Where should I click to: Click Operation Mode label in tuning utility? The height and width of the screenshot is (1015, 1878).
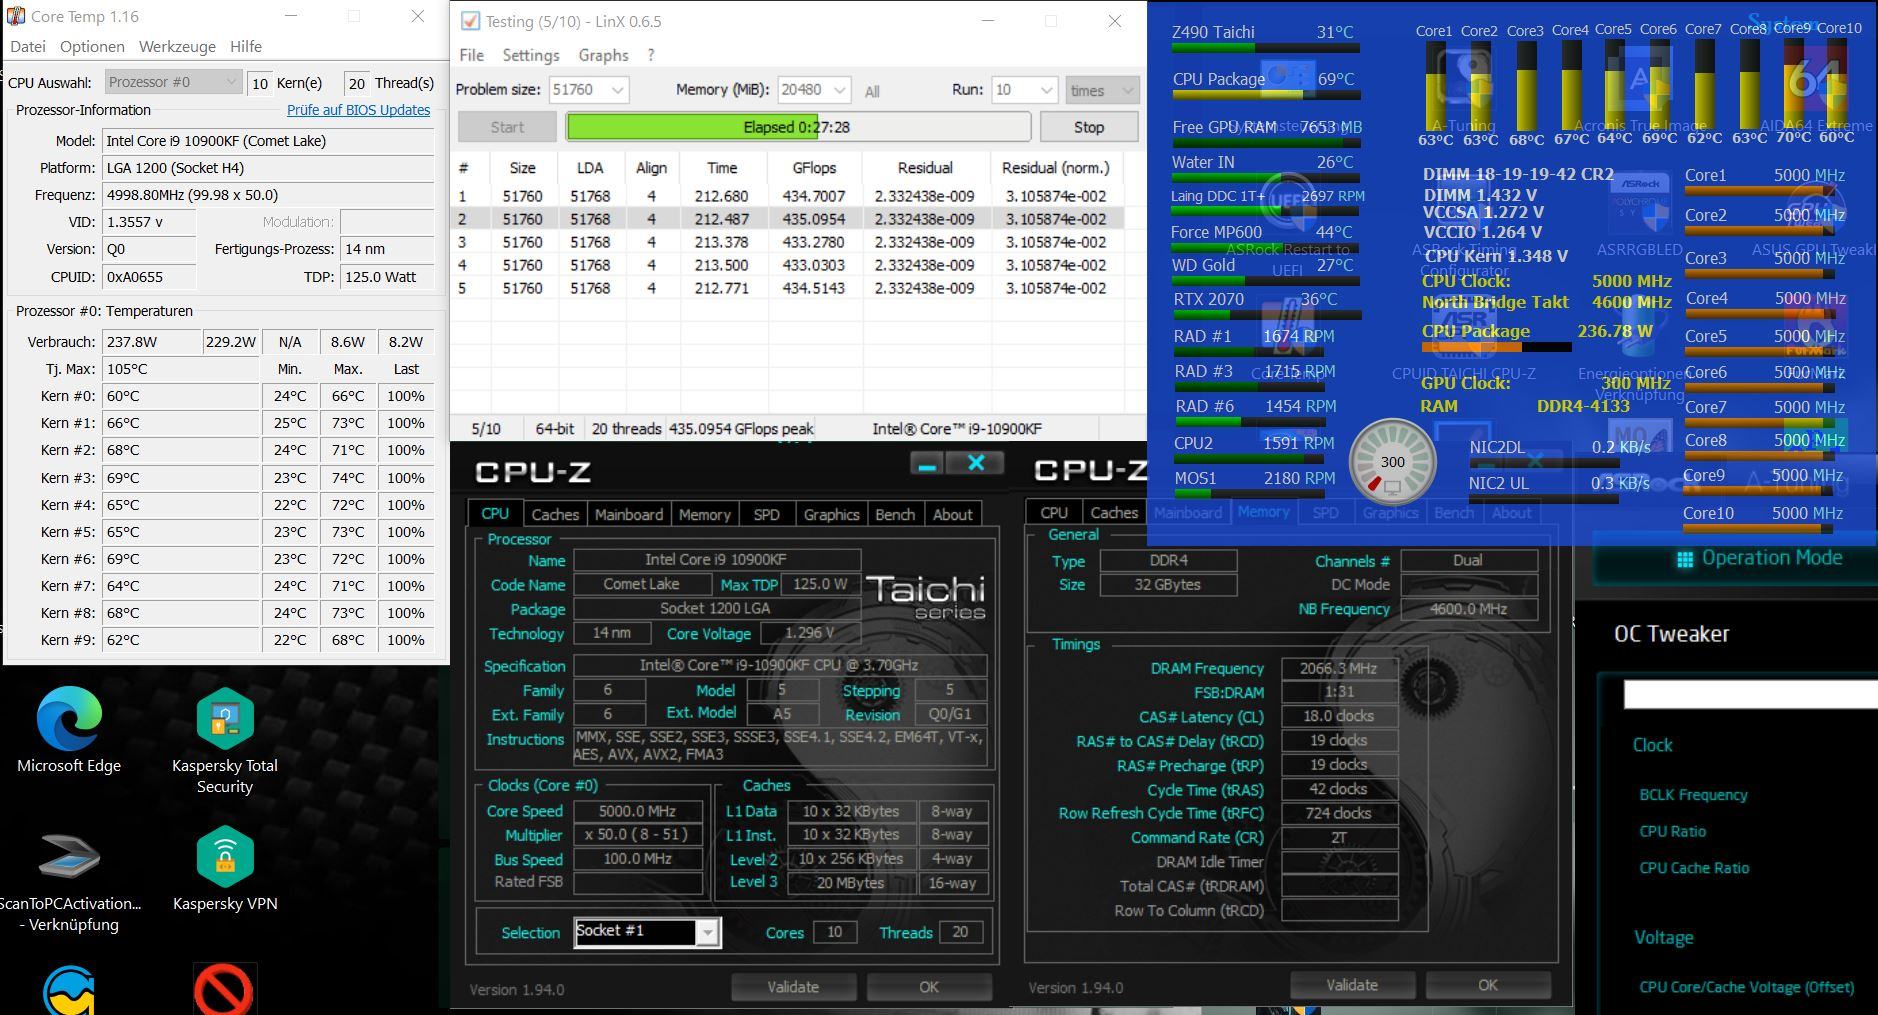click(1772, 558)
